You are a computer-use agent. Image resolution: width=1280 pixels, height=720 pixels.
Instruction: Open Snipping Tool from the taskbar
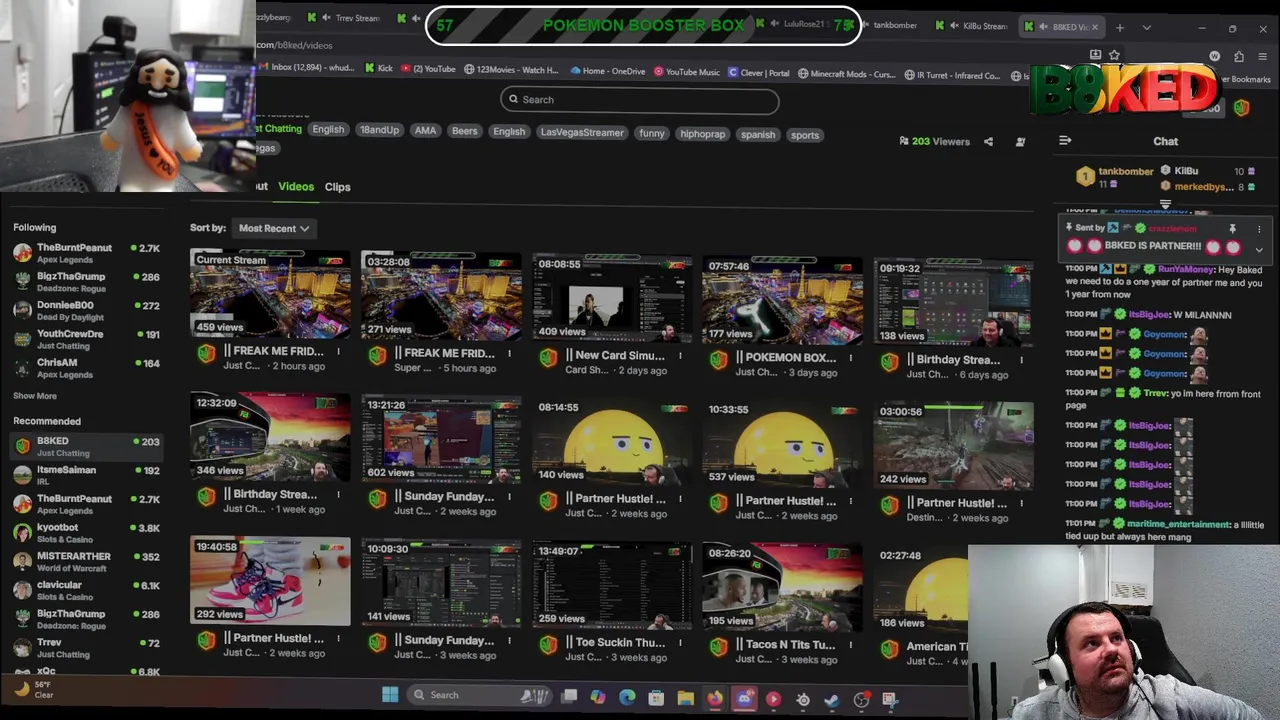coord(890,700)
